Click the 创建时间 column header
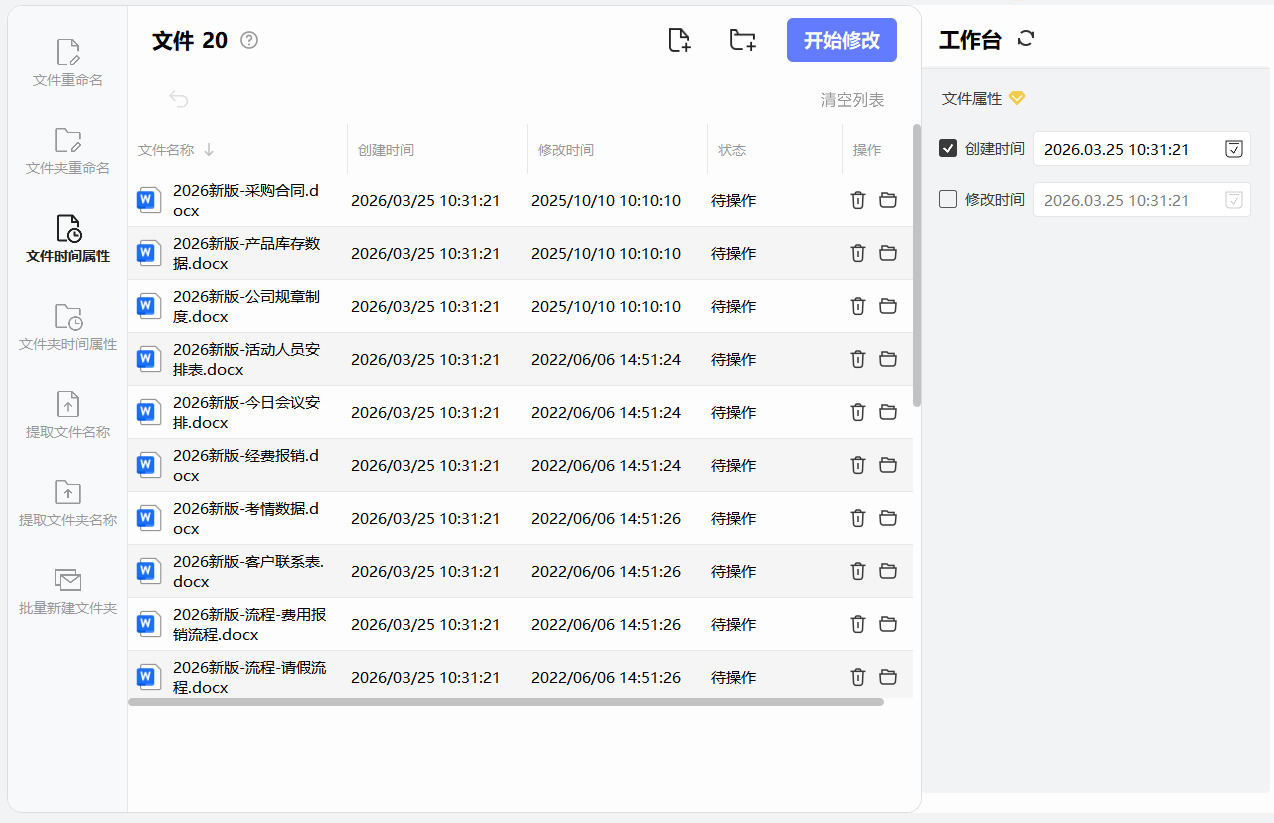Image resolution: width=1274 pixels, height=823 pixels. 386,150
